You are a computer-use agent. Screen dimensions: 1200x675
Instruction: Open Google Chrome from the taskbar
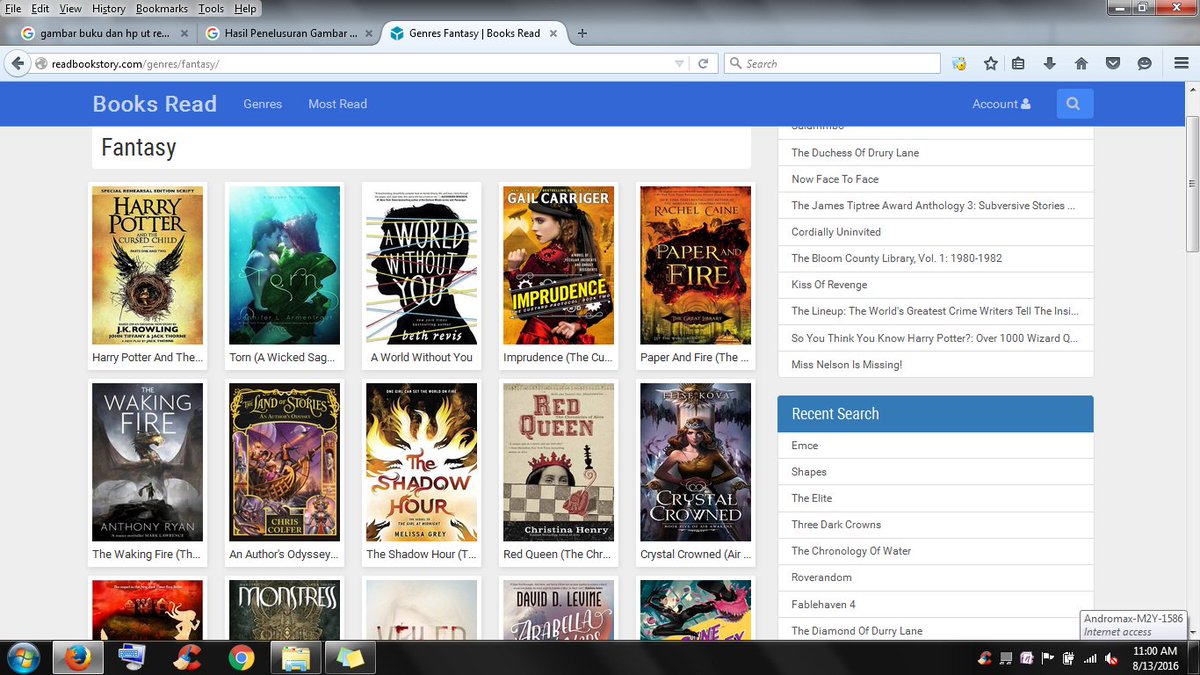click(240, 658)
